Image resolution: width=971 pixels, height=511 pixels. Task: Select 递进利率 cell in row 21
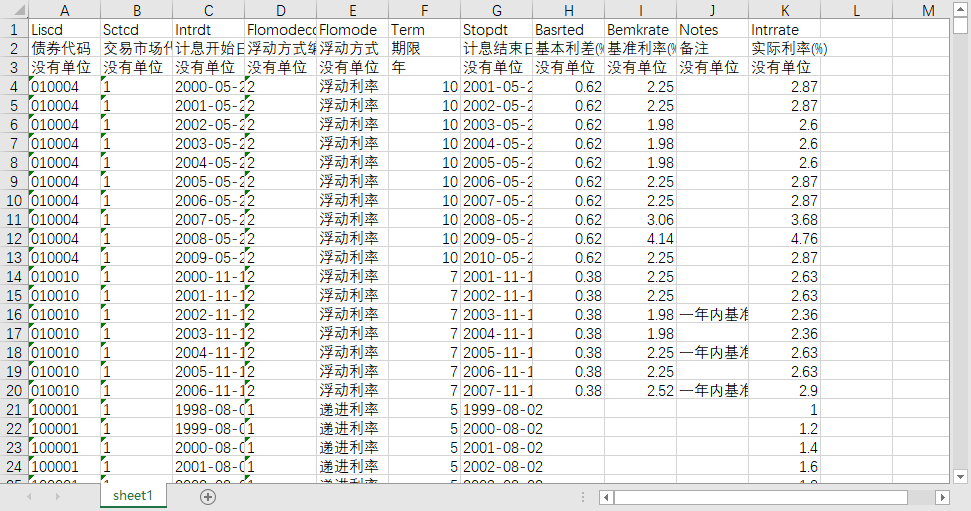pos(352,409)
